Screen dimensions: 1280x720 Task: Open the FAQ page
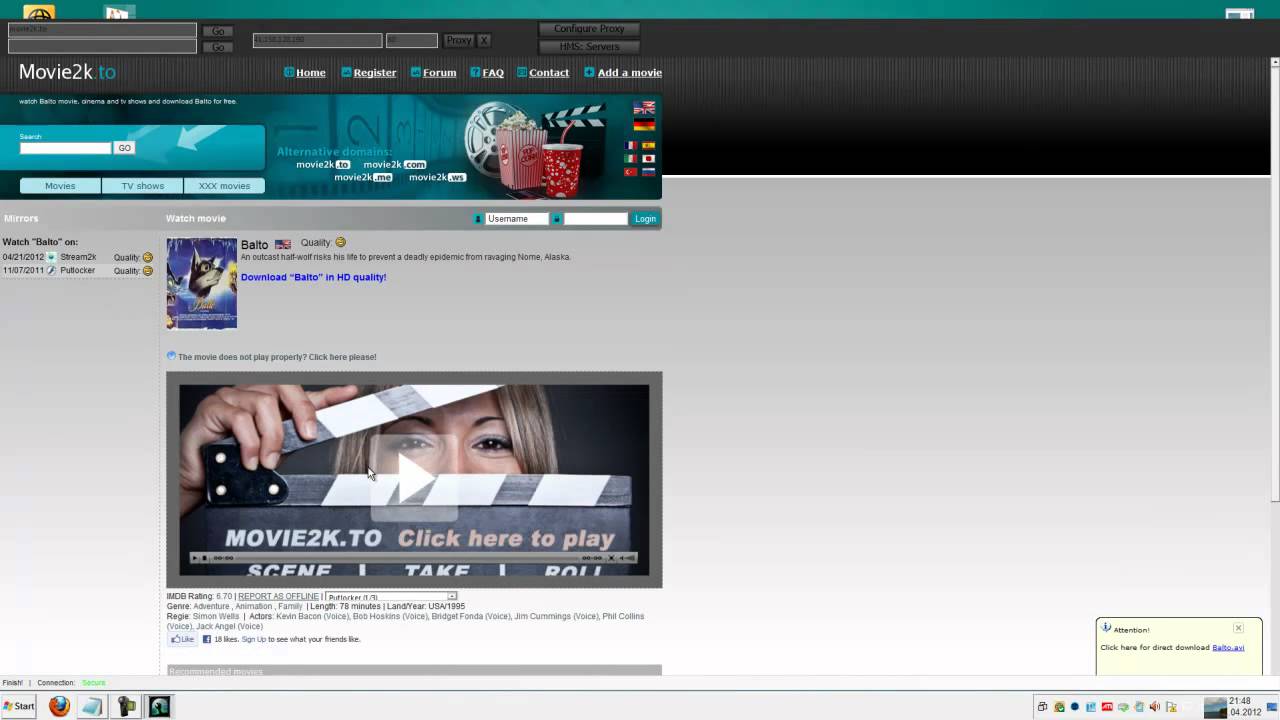[493, 72]
